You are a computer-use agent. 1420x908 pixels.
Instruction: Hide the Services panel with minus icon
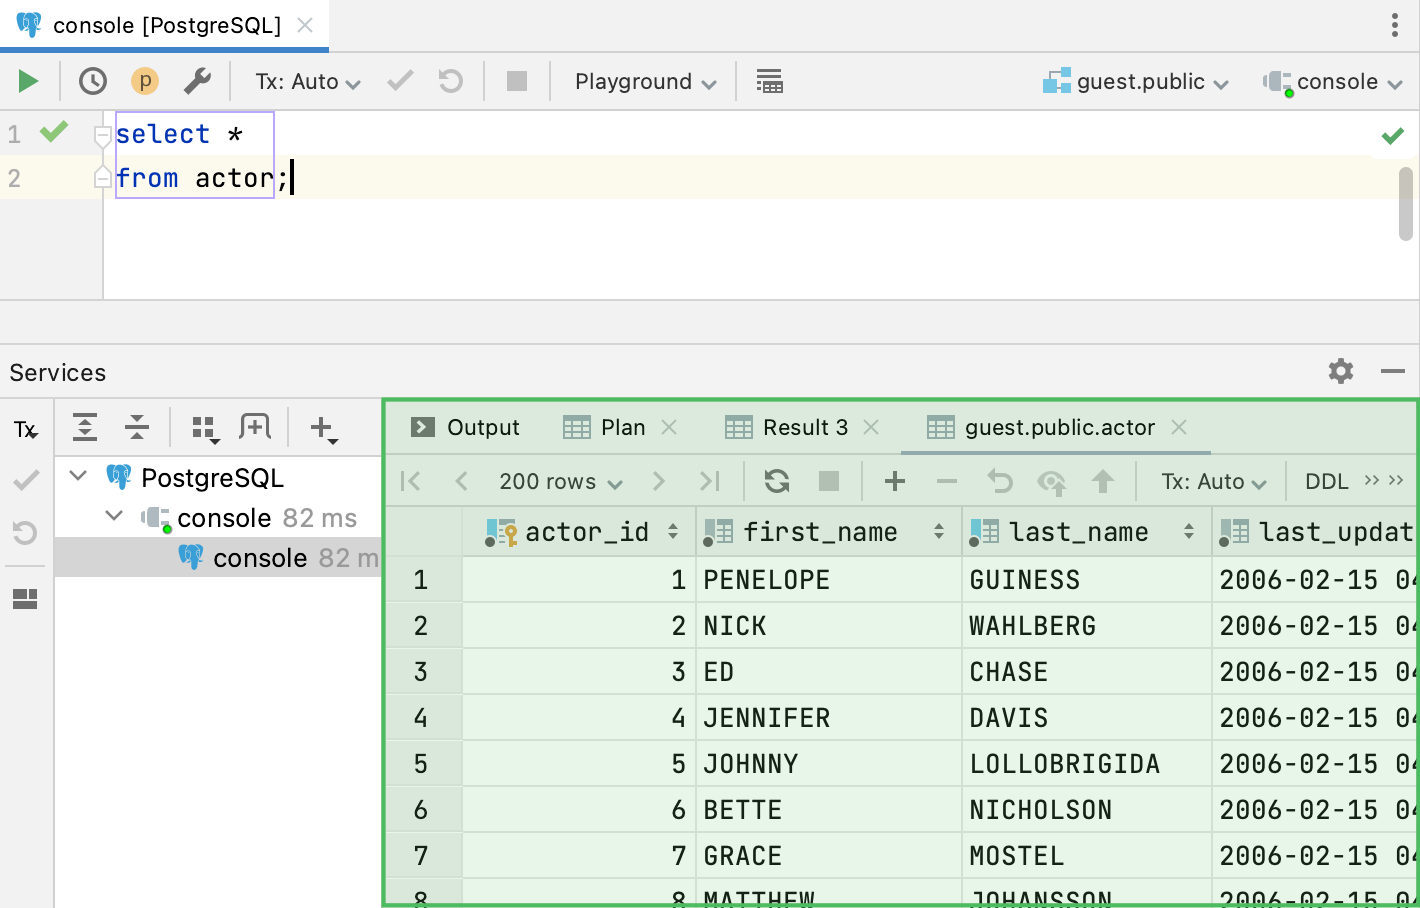pyautogui.click(x=1393, y=372)
